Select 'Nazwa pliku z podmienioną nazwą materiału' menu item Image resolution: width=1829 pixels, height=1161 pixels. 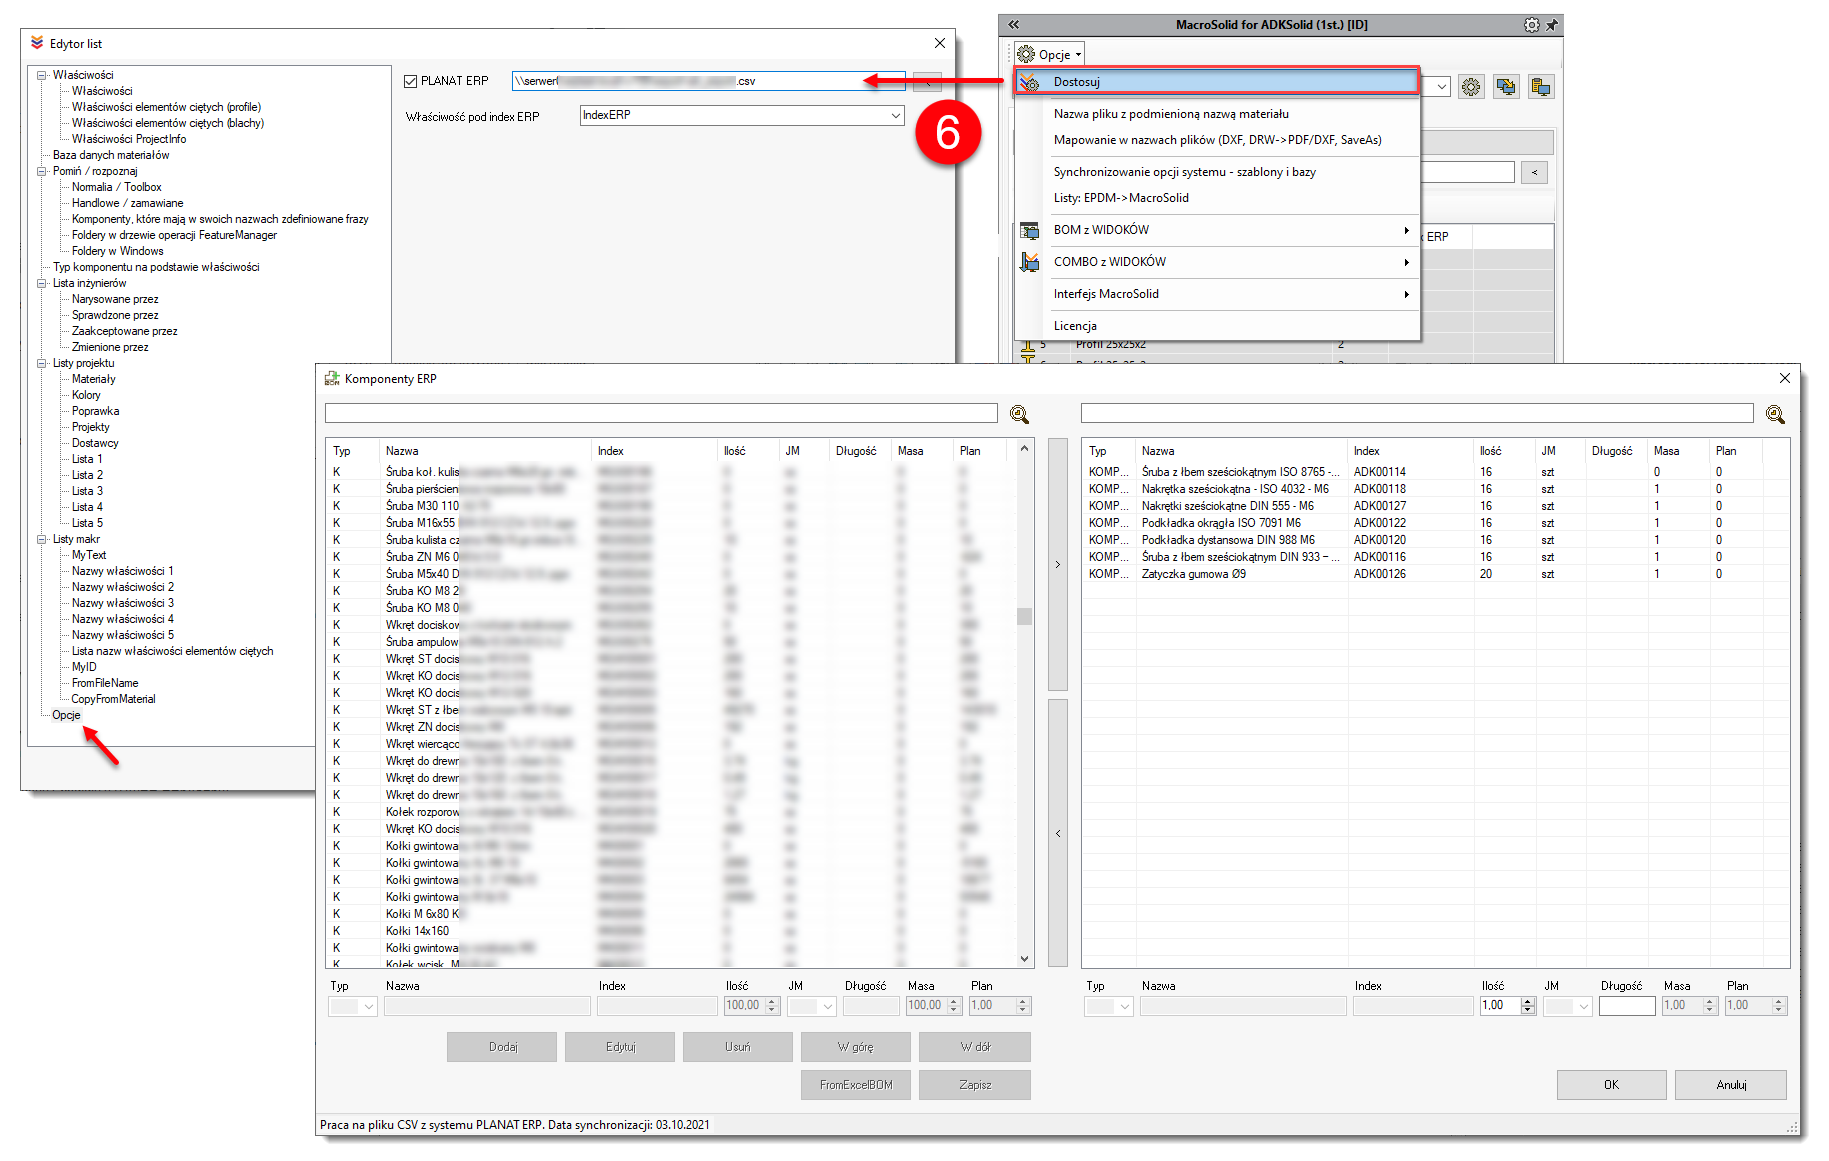1217,114
